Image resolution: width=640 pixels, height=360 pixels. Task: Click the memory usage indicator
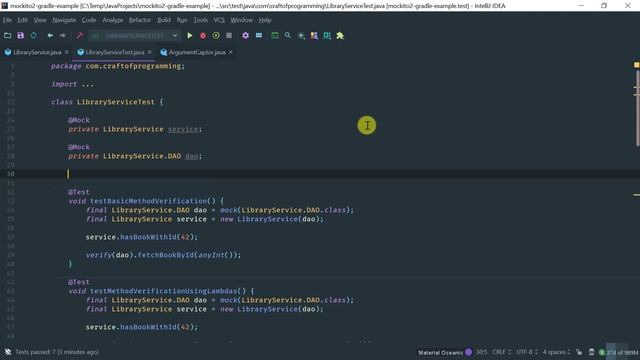coord(622,352)
